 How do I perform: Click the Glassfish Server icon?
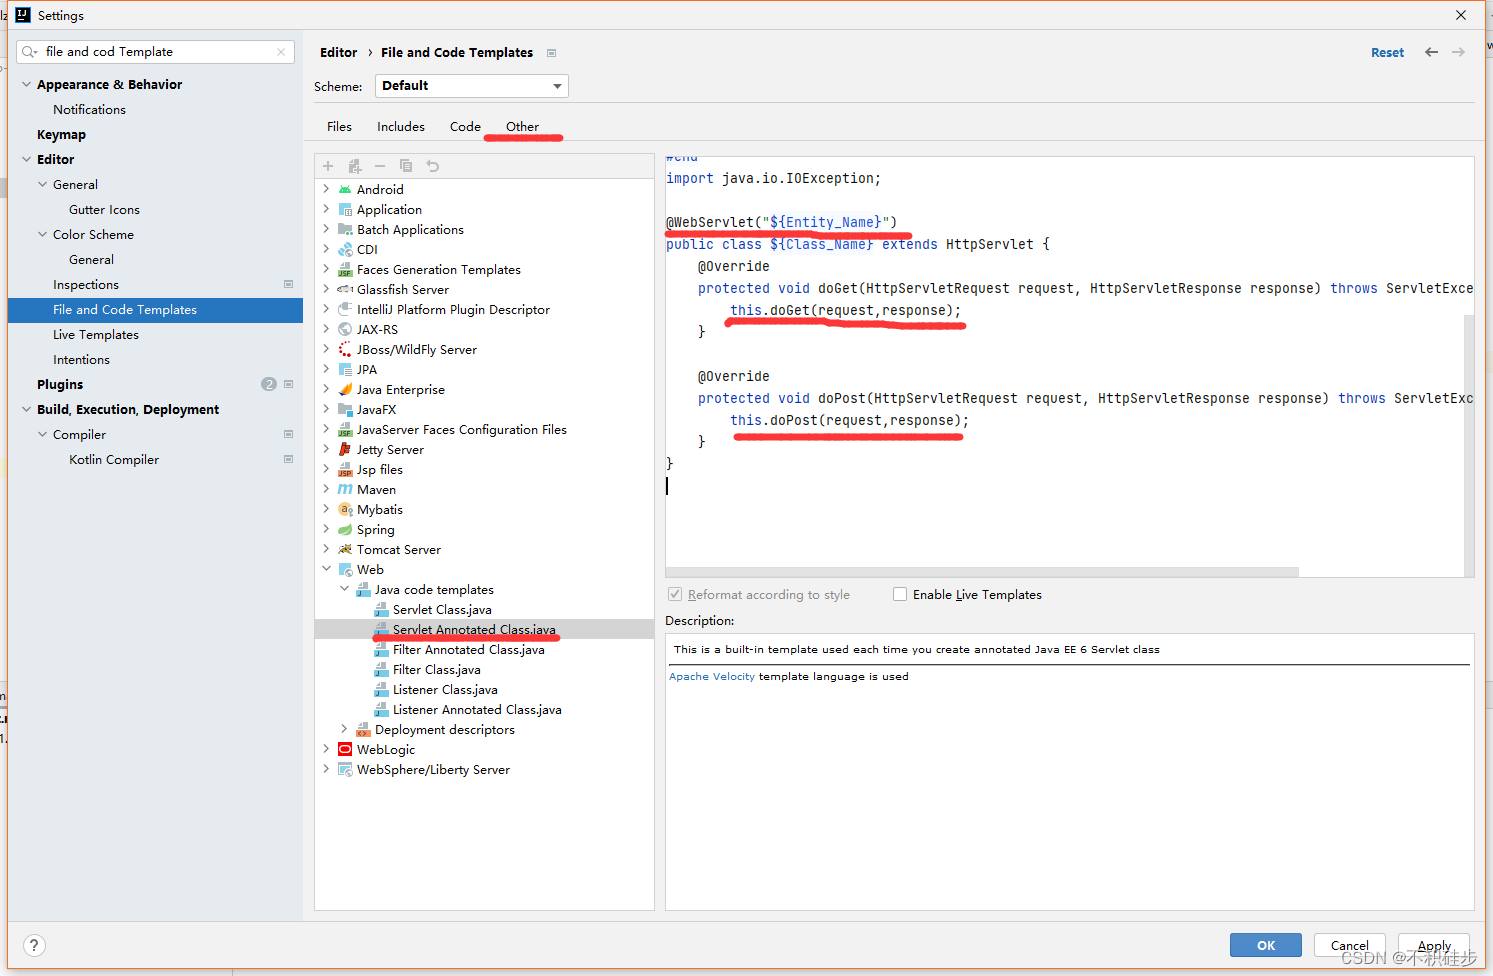click(345, 290)
